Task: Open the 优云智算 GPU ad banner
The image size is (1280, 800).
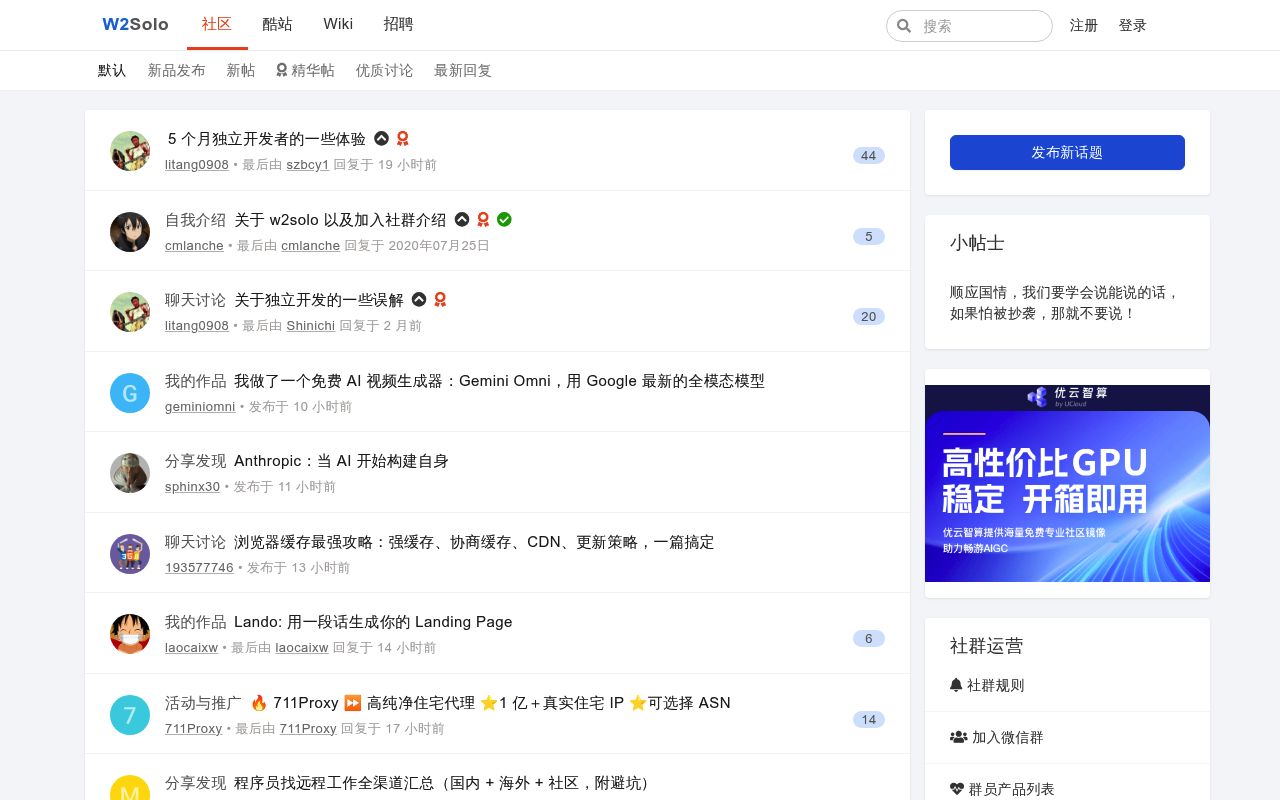Action: point(1067,483)
